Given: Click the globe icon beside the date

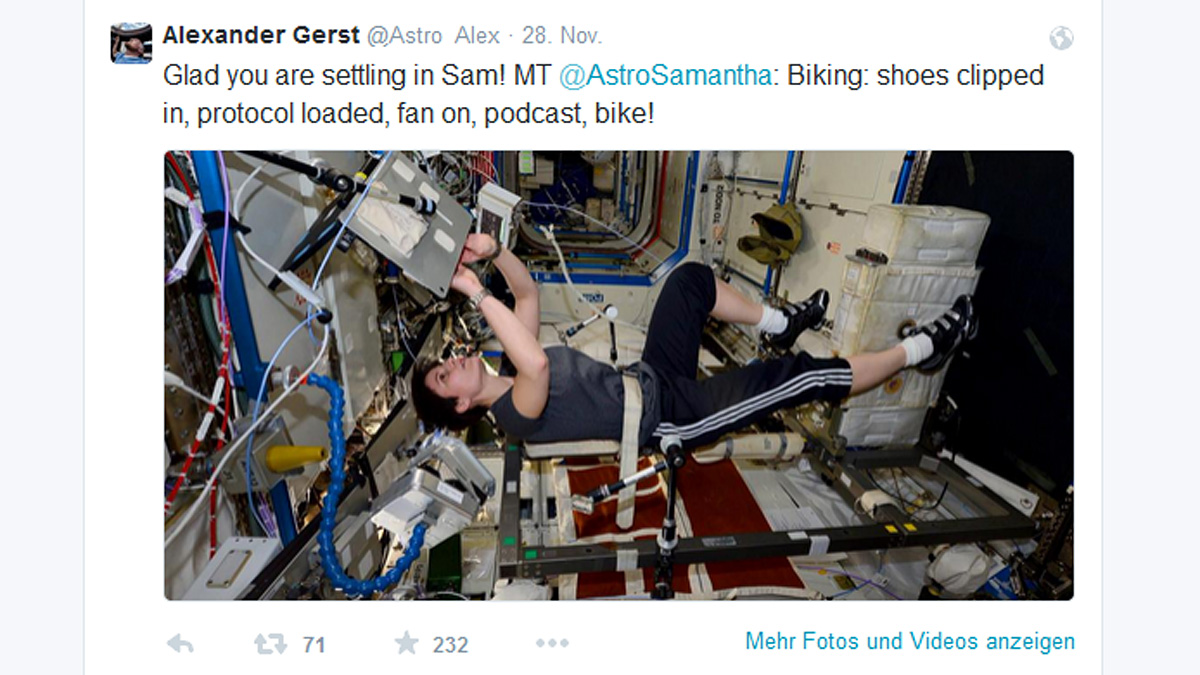Looking at the screenshot, I should click(x=1061, y=38).
